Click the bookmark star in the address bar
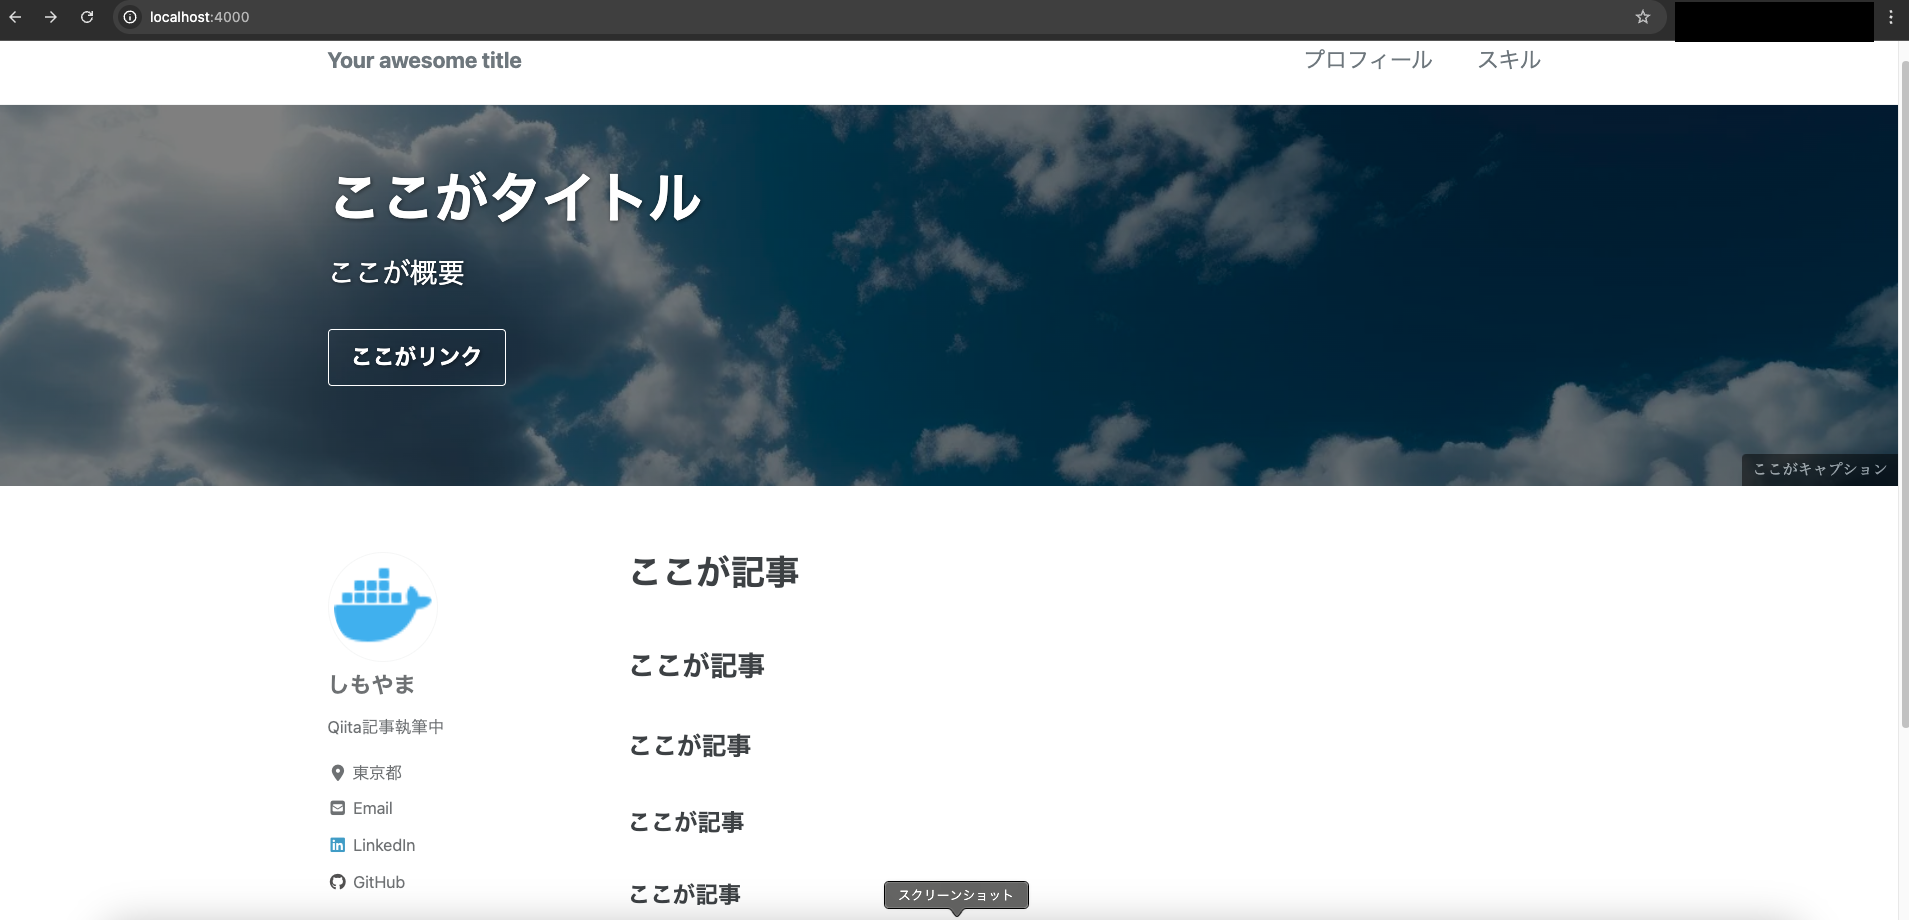 (1641, 17)
